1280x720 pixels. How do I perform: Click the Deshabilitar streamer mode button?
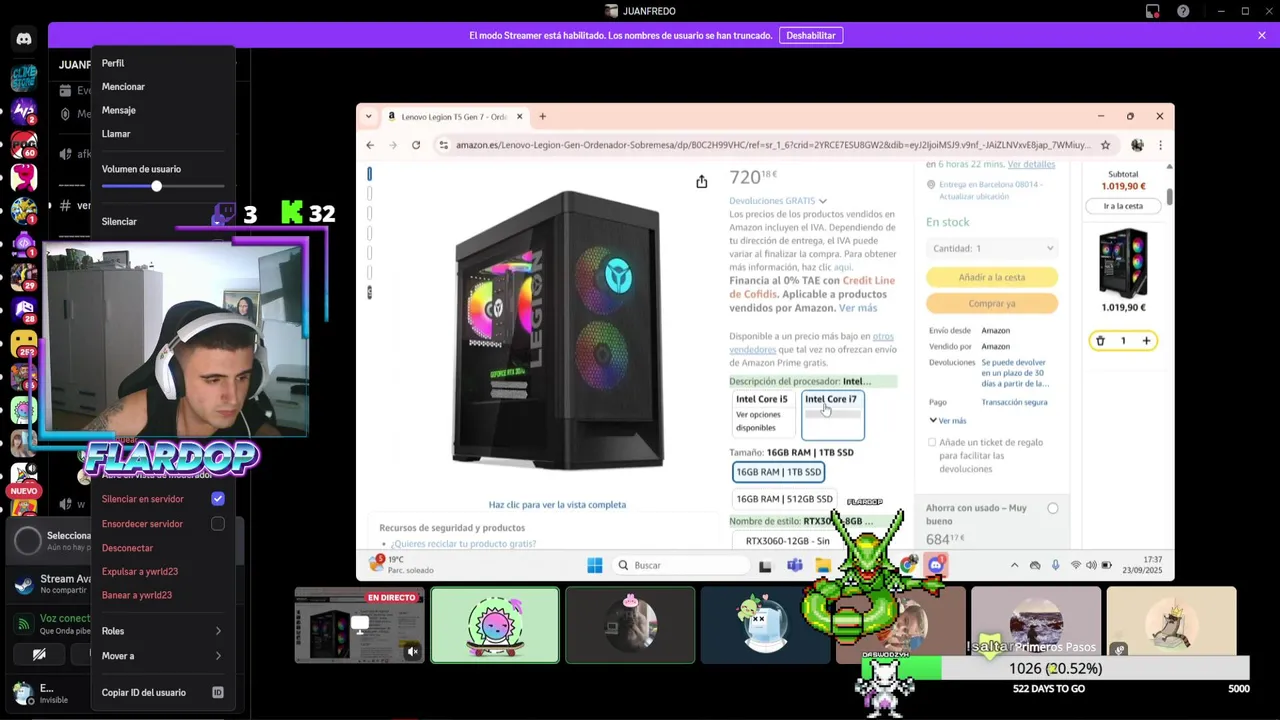click(810, 35)
